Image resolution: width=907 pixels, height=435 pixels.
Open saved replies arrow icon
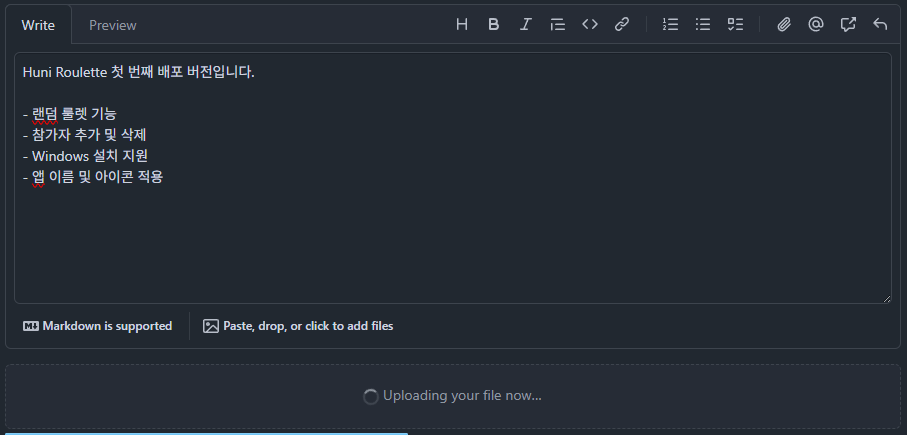(x=880, y=24)
